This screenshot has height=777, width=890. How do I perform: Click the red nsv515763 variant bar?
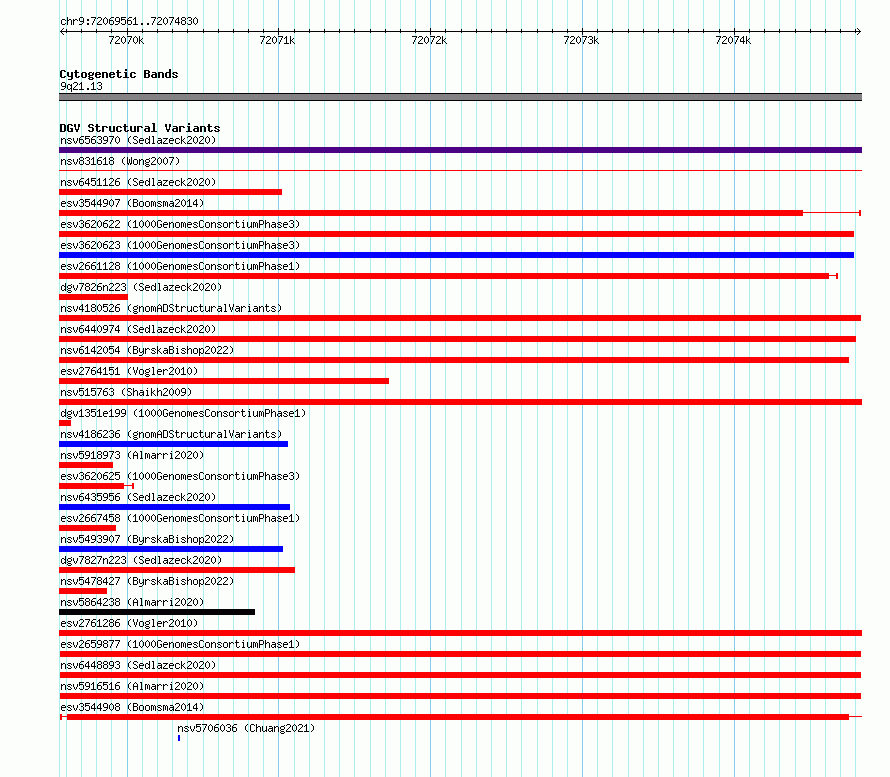click(x=460, y=402)
